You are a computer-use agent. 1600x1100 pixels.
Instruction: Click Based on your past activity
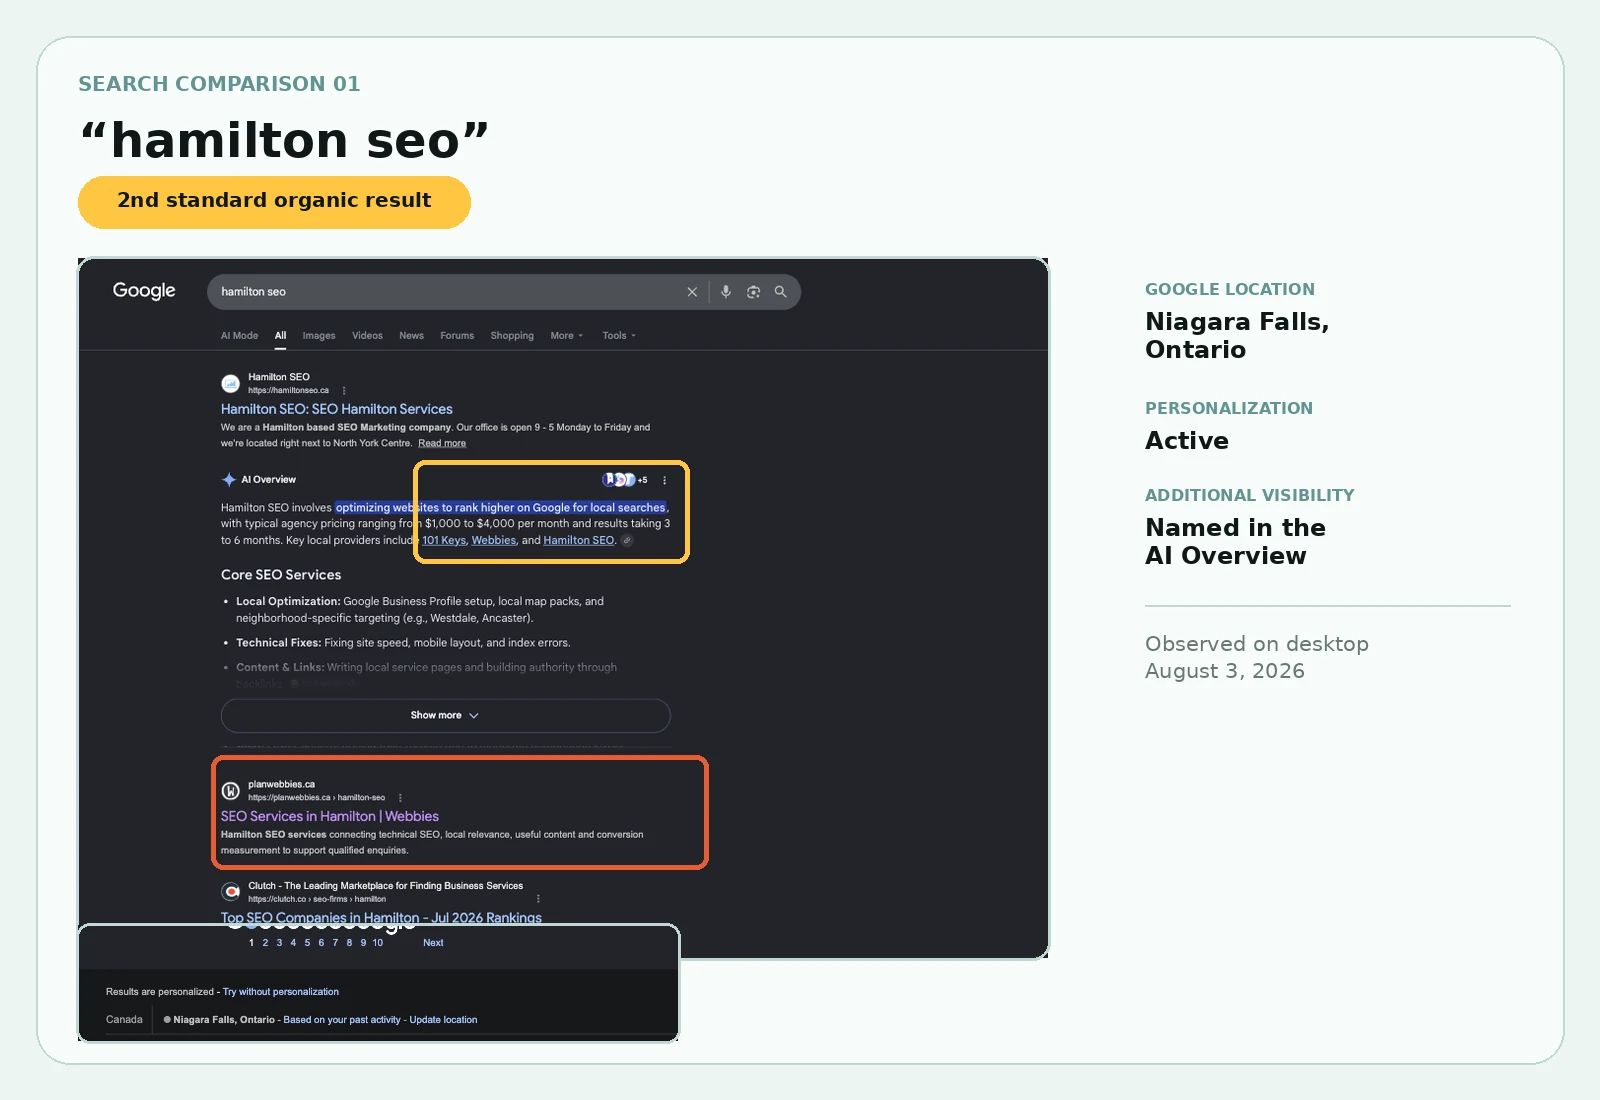(342, 1020)
